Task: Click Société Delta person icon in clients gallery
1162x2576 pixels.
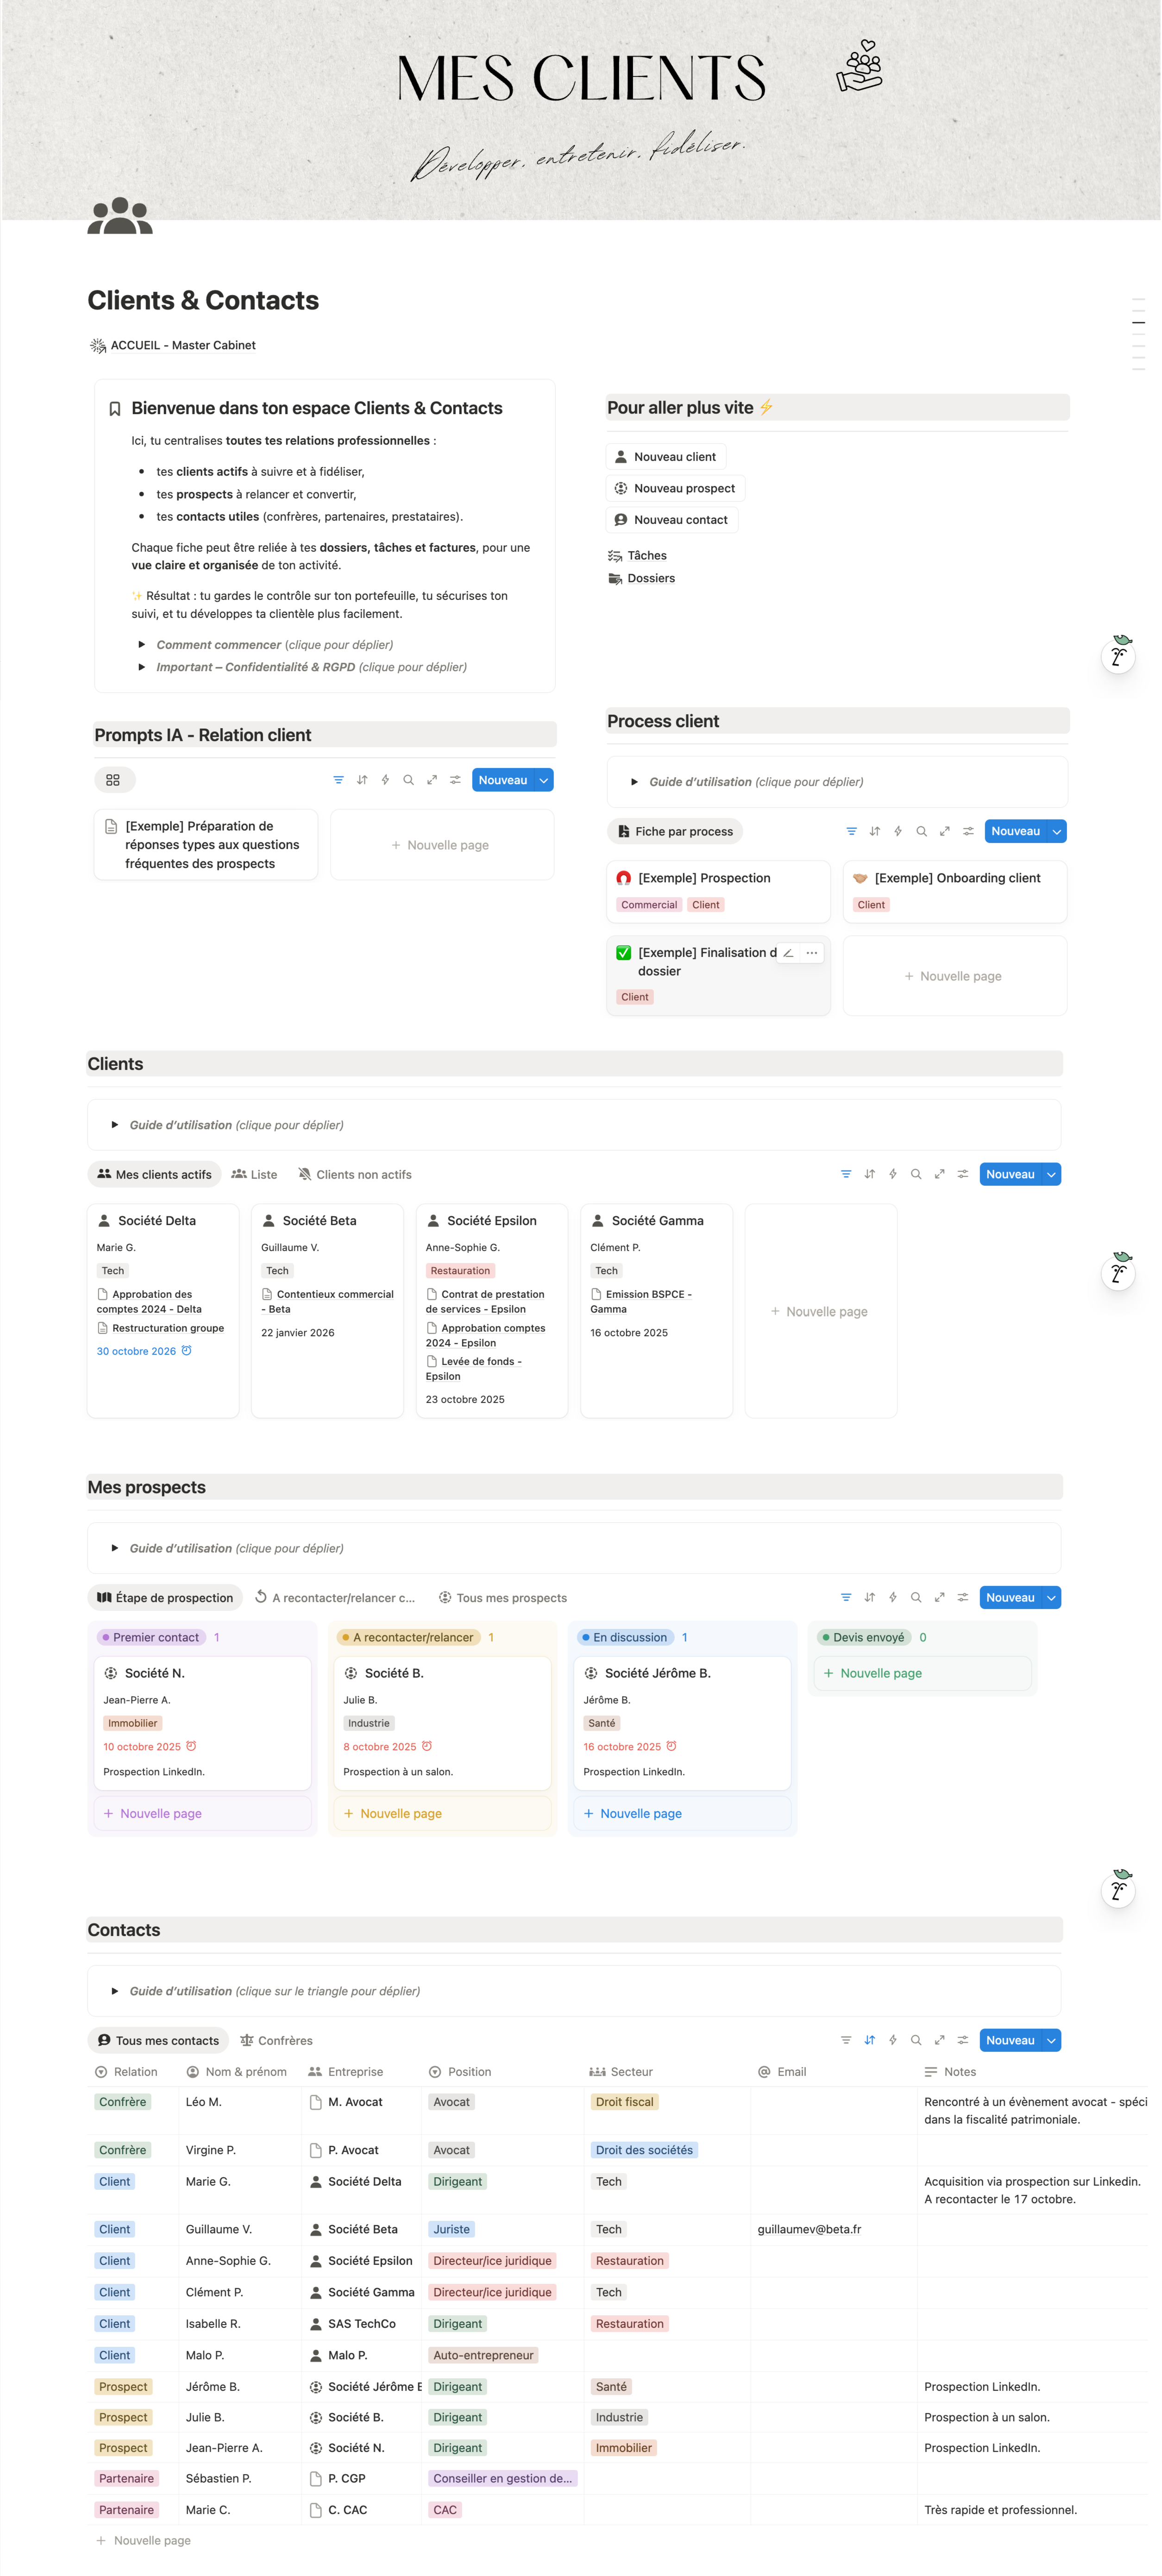Action: pos(104,1220)
